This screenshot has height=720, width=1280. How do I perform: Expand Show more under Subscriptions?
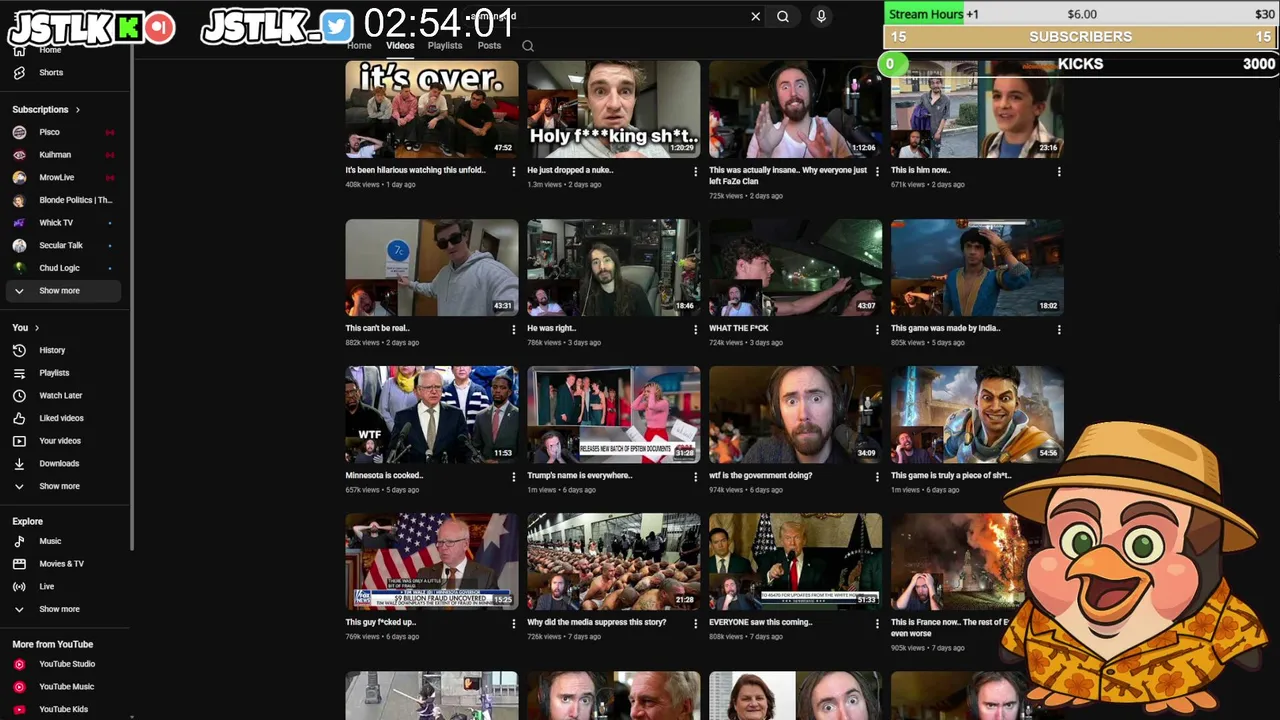click(x=62, y=291)
